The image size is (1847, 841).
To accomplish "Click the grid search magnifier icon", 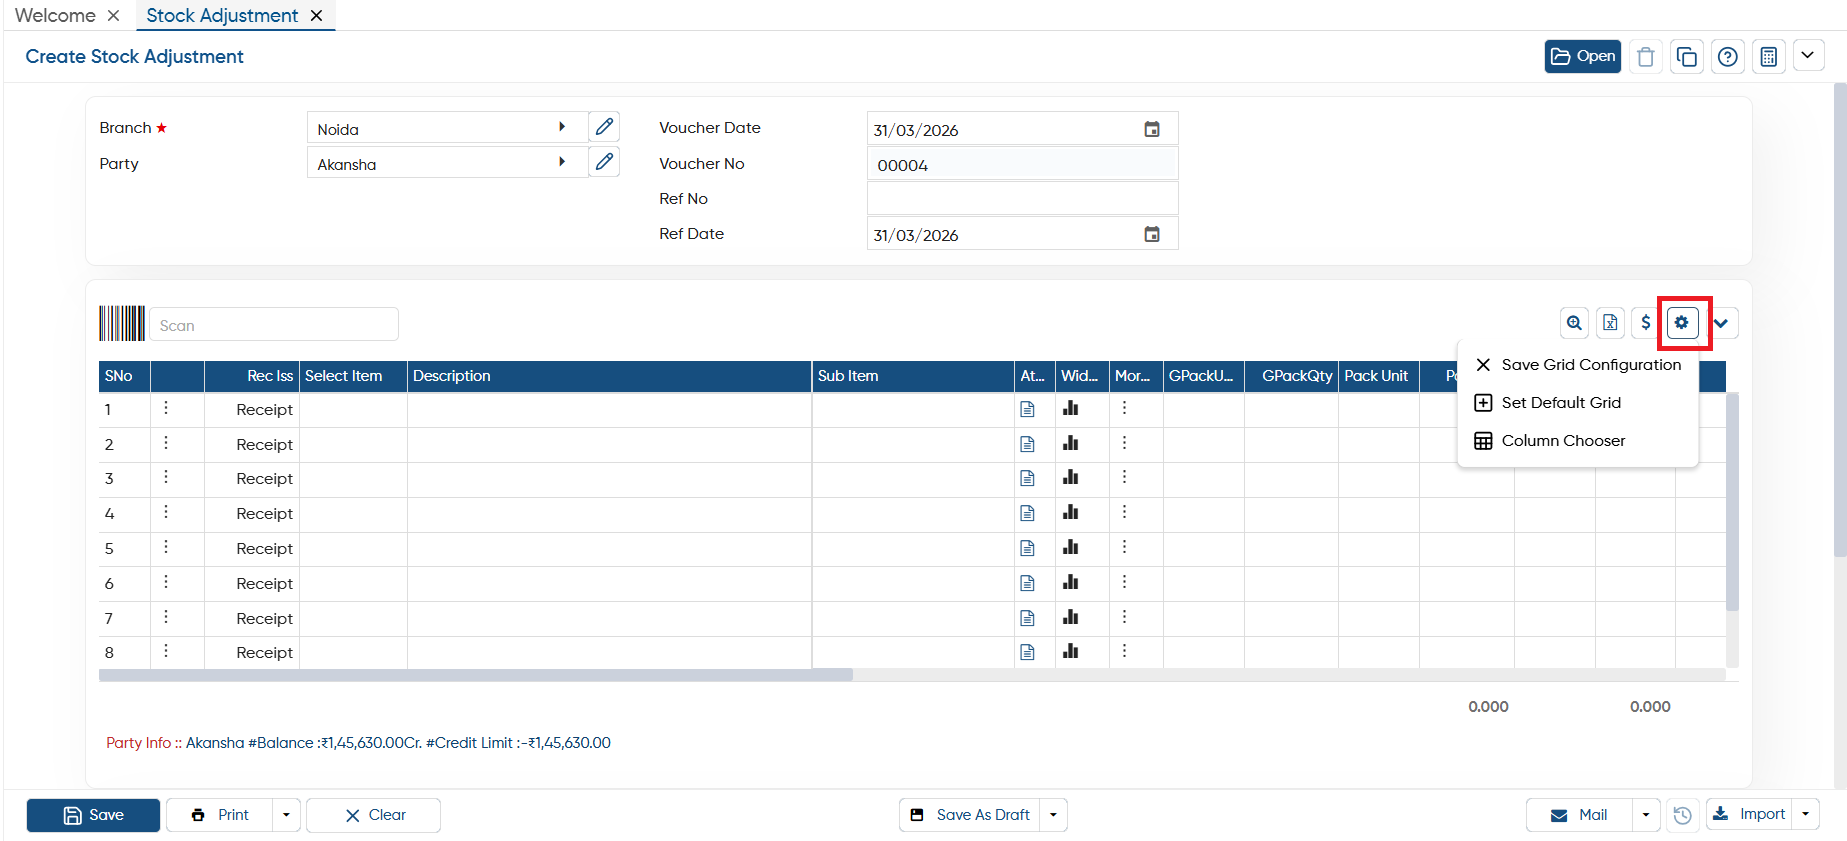I will 1574,323.
